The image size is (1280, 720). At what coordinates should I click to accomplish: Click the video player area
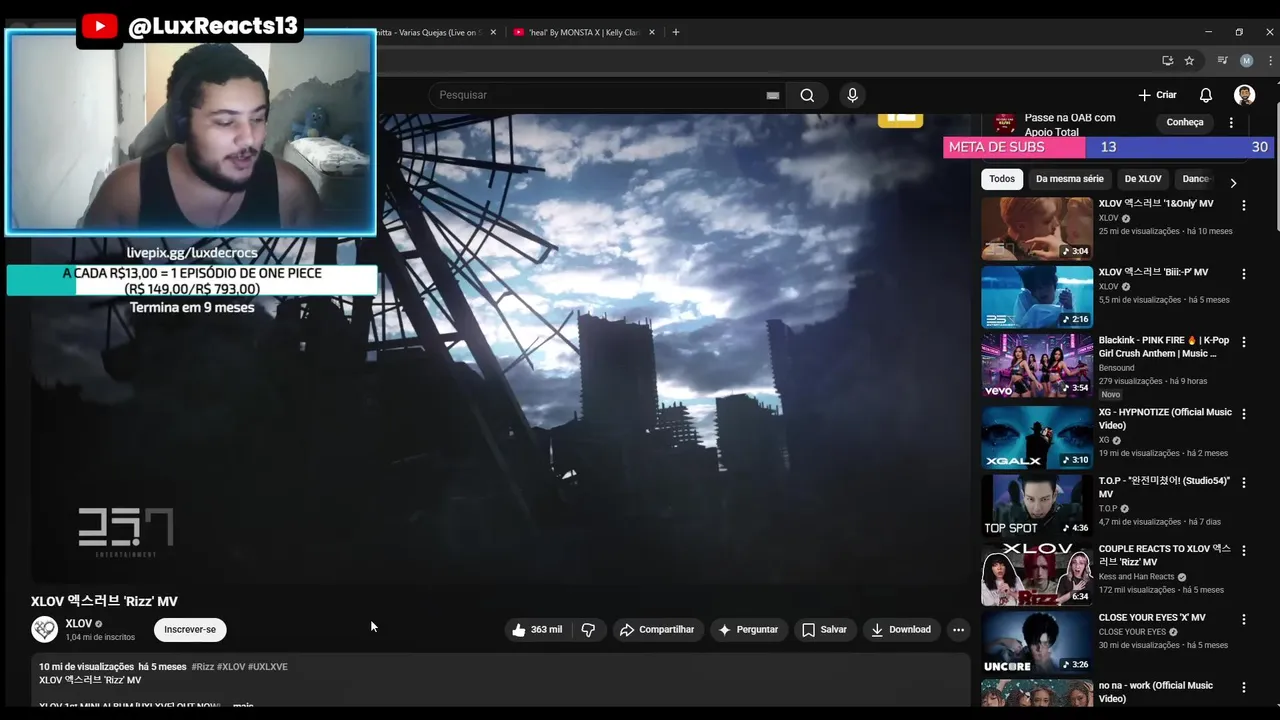(500, 350)
